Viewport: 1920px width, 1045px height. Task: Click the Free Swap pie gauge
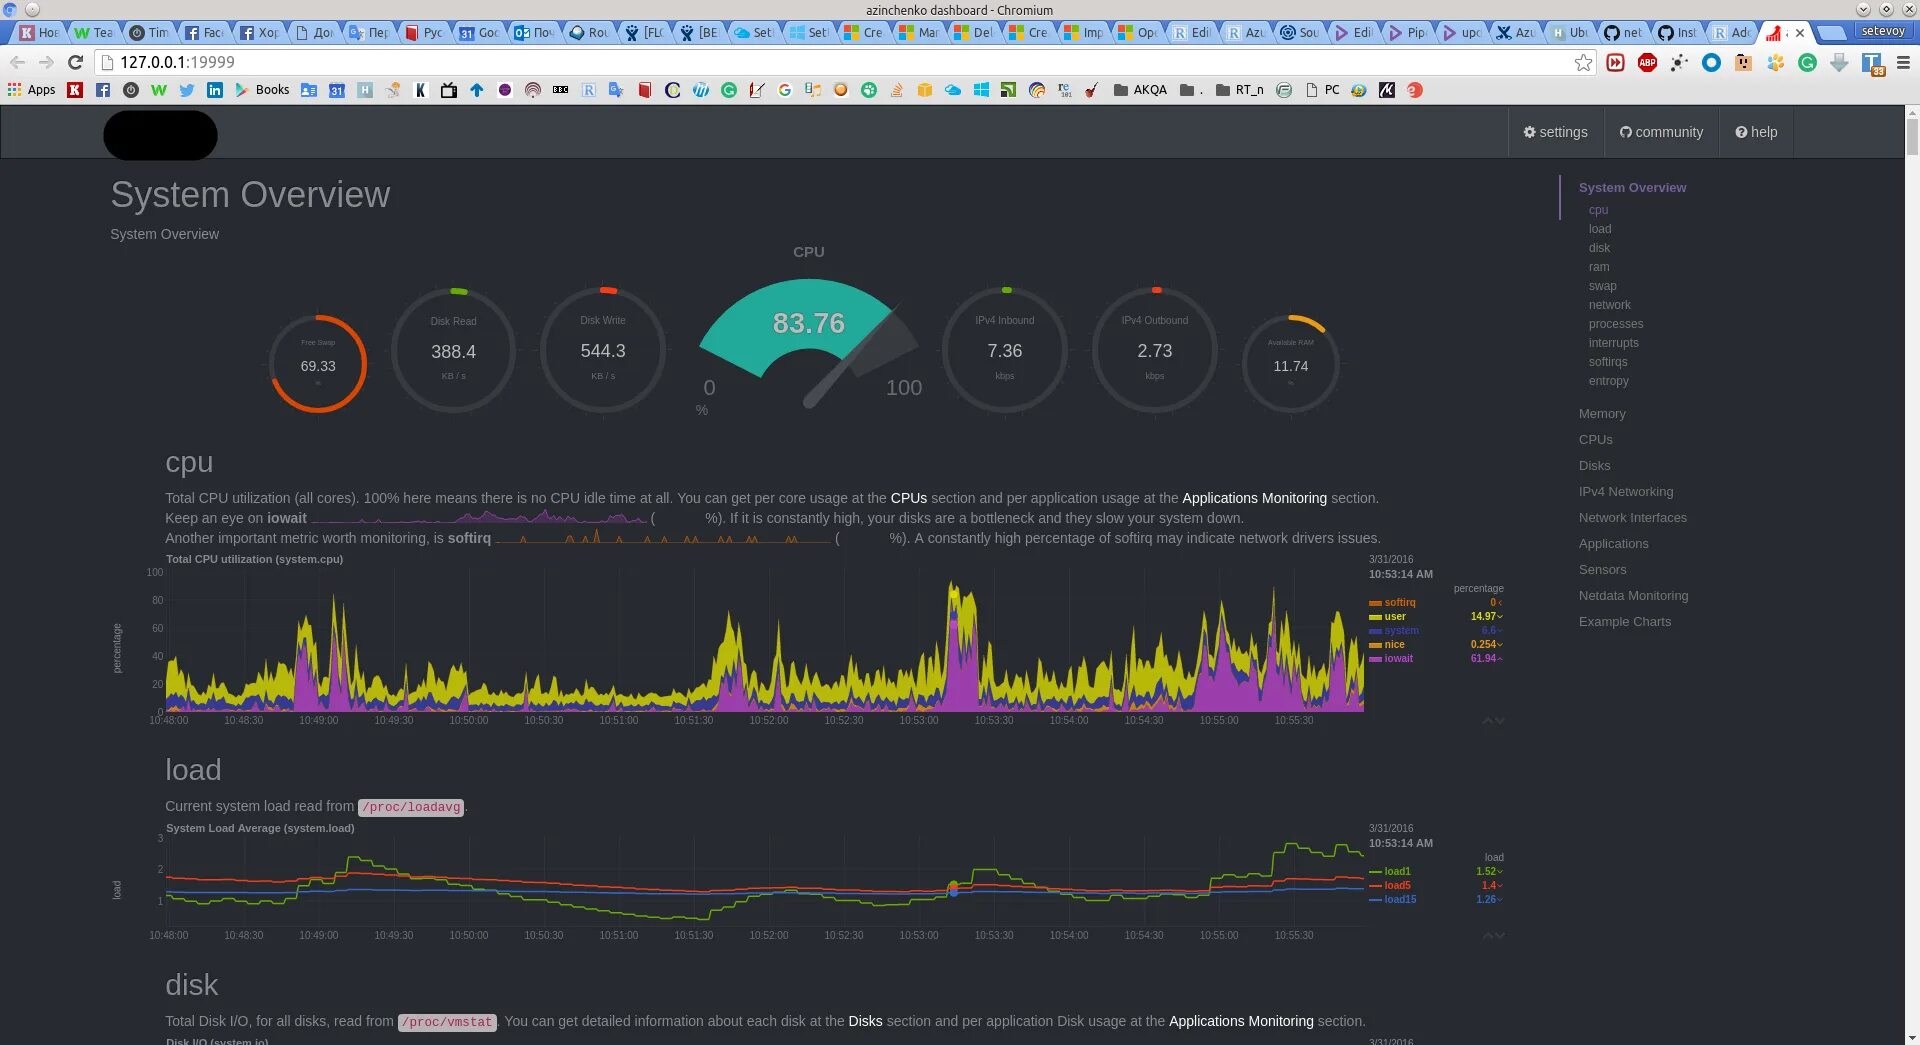(x=318, y=364)
